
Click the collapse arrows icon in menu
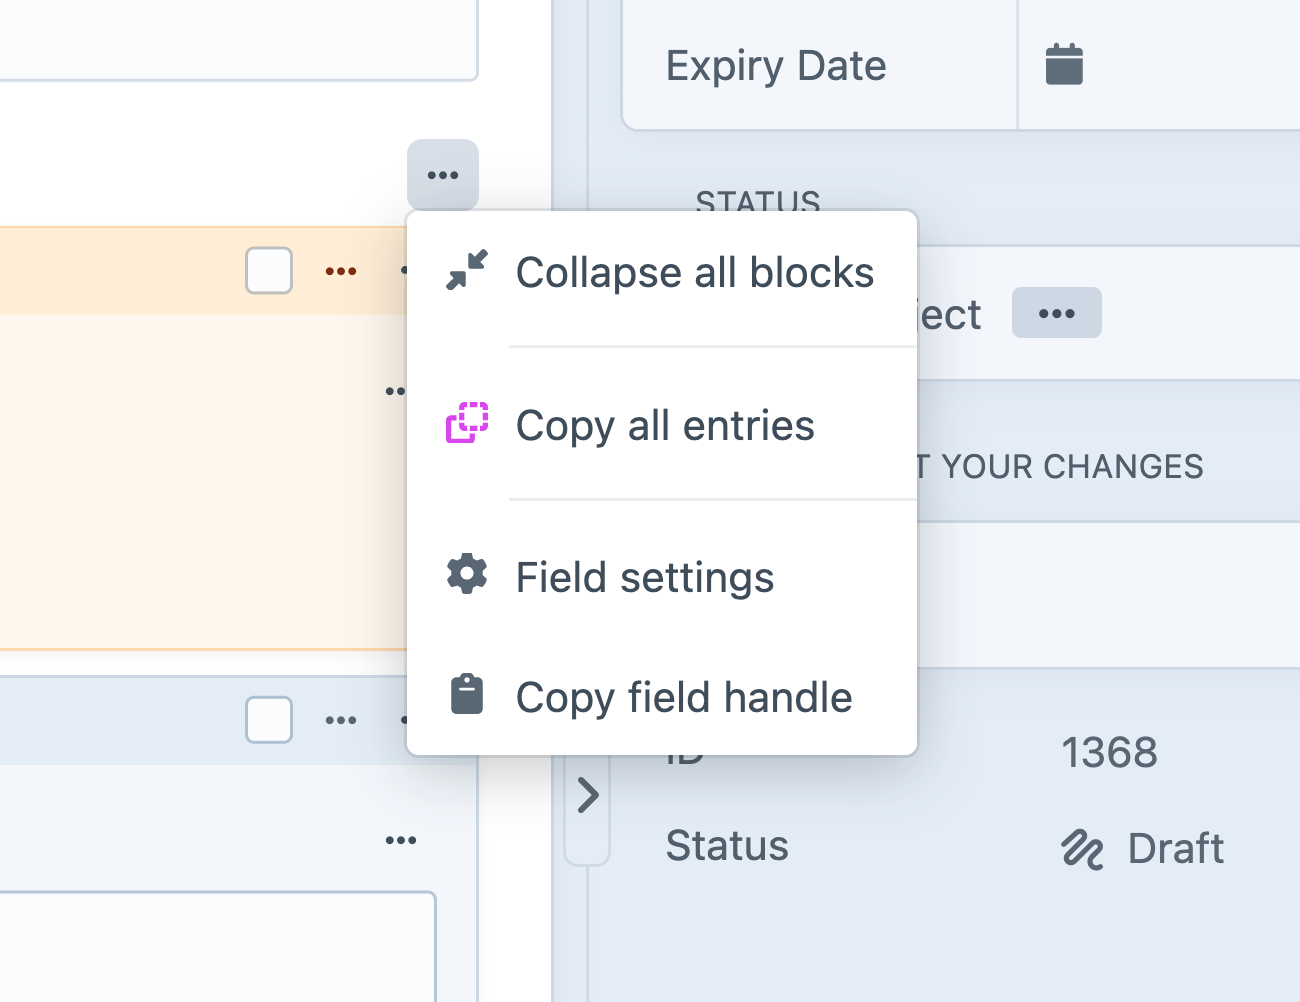click(x=466, y=271)
